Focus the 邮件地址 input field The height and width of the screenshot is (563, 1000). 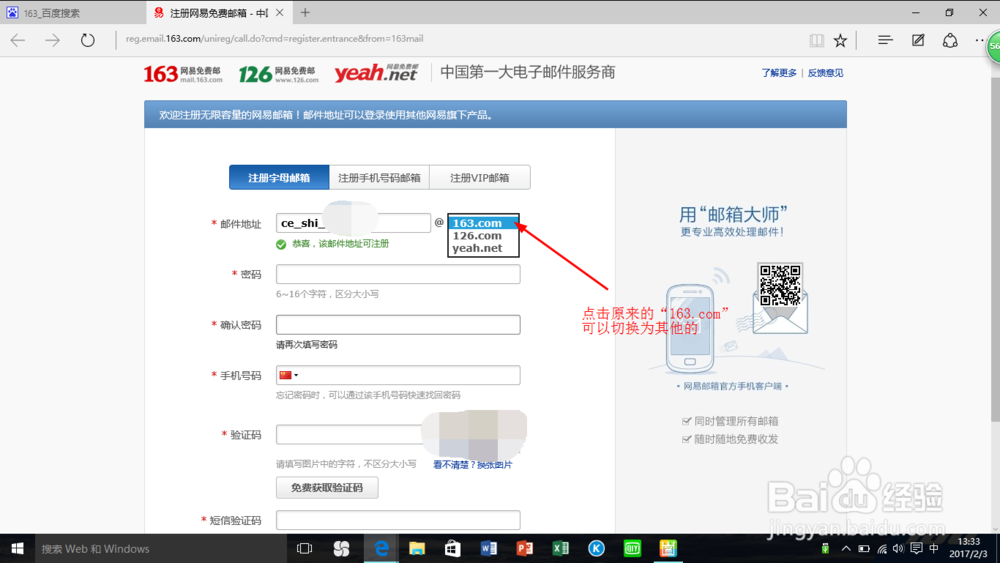pyautogui.click(x=353, y=223)
